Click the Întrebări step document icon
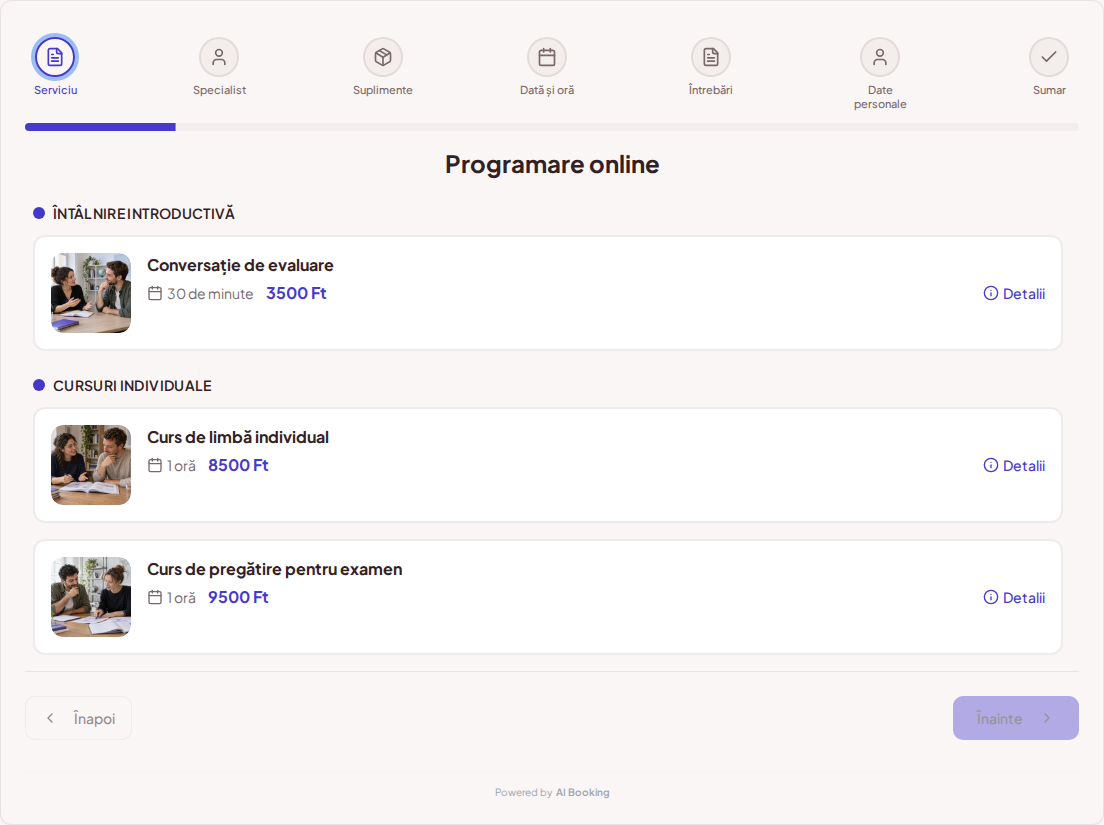 [x=711, y=57]
